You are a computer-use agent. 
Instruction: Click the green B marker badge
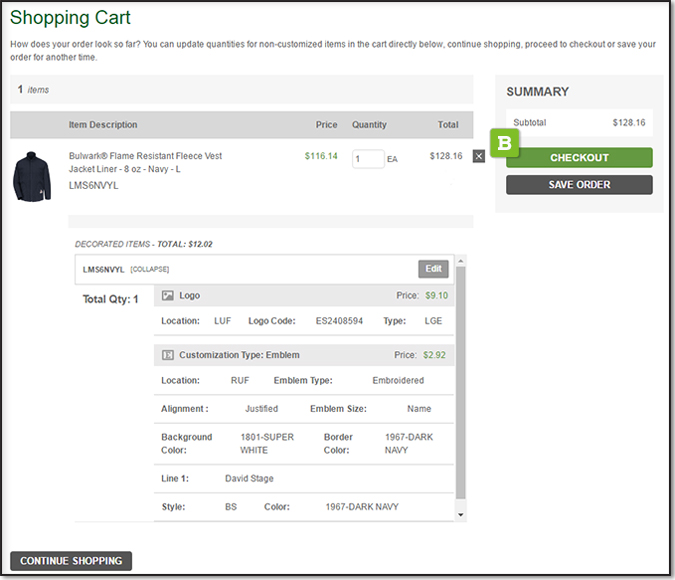[x=504, y=143]
